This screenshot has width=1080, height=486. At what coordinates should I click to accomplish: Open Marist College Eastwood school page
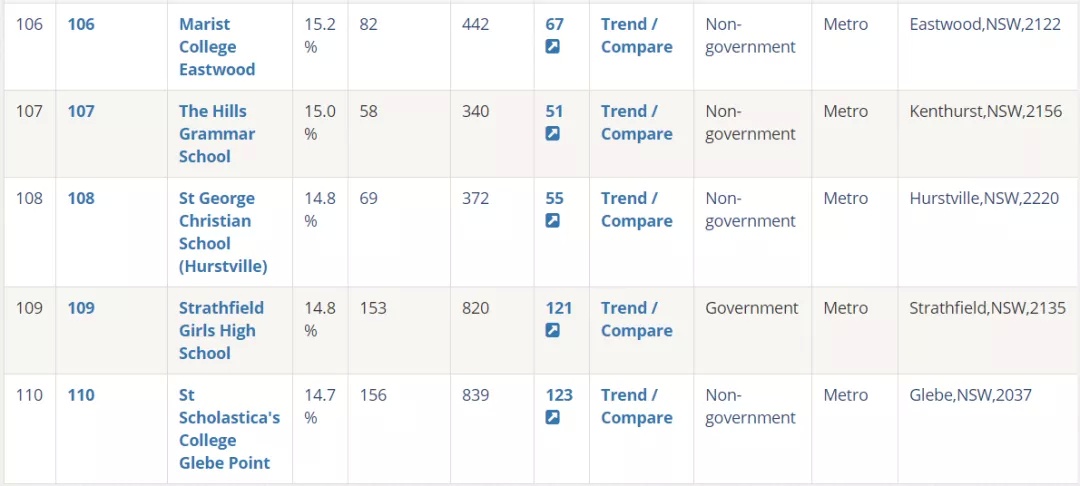click(217, 47)
